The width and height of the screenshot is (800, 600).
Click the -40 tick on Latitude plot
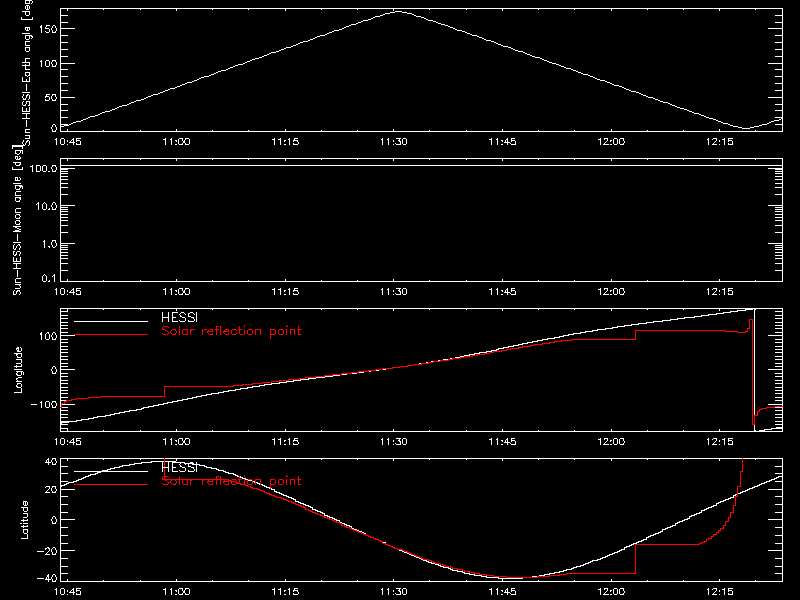pos(47,579)
